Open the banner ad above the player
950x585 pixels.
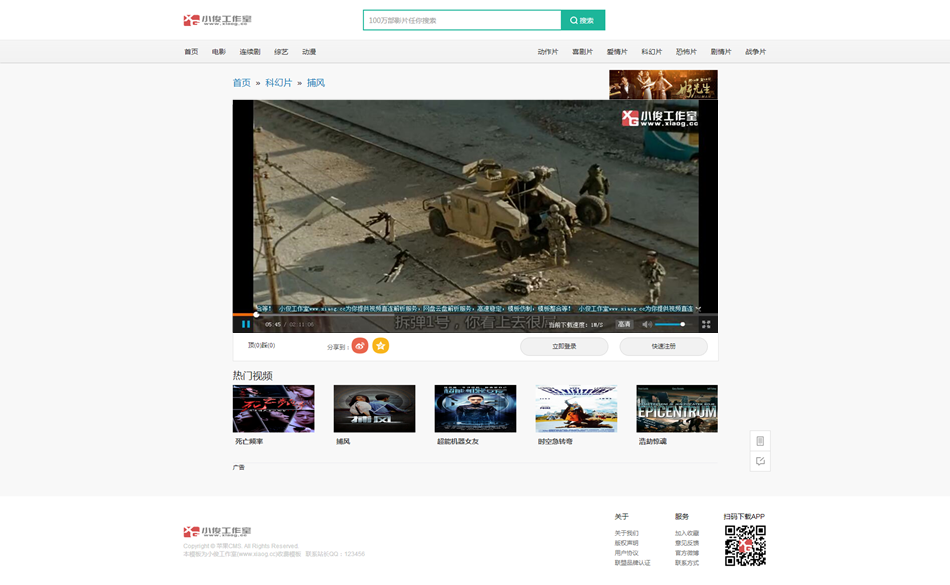[663, 84]
